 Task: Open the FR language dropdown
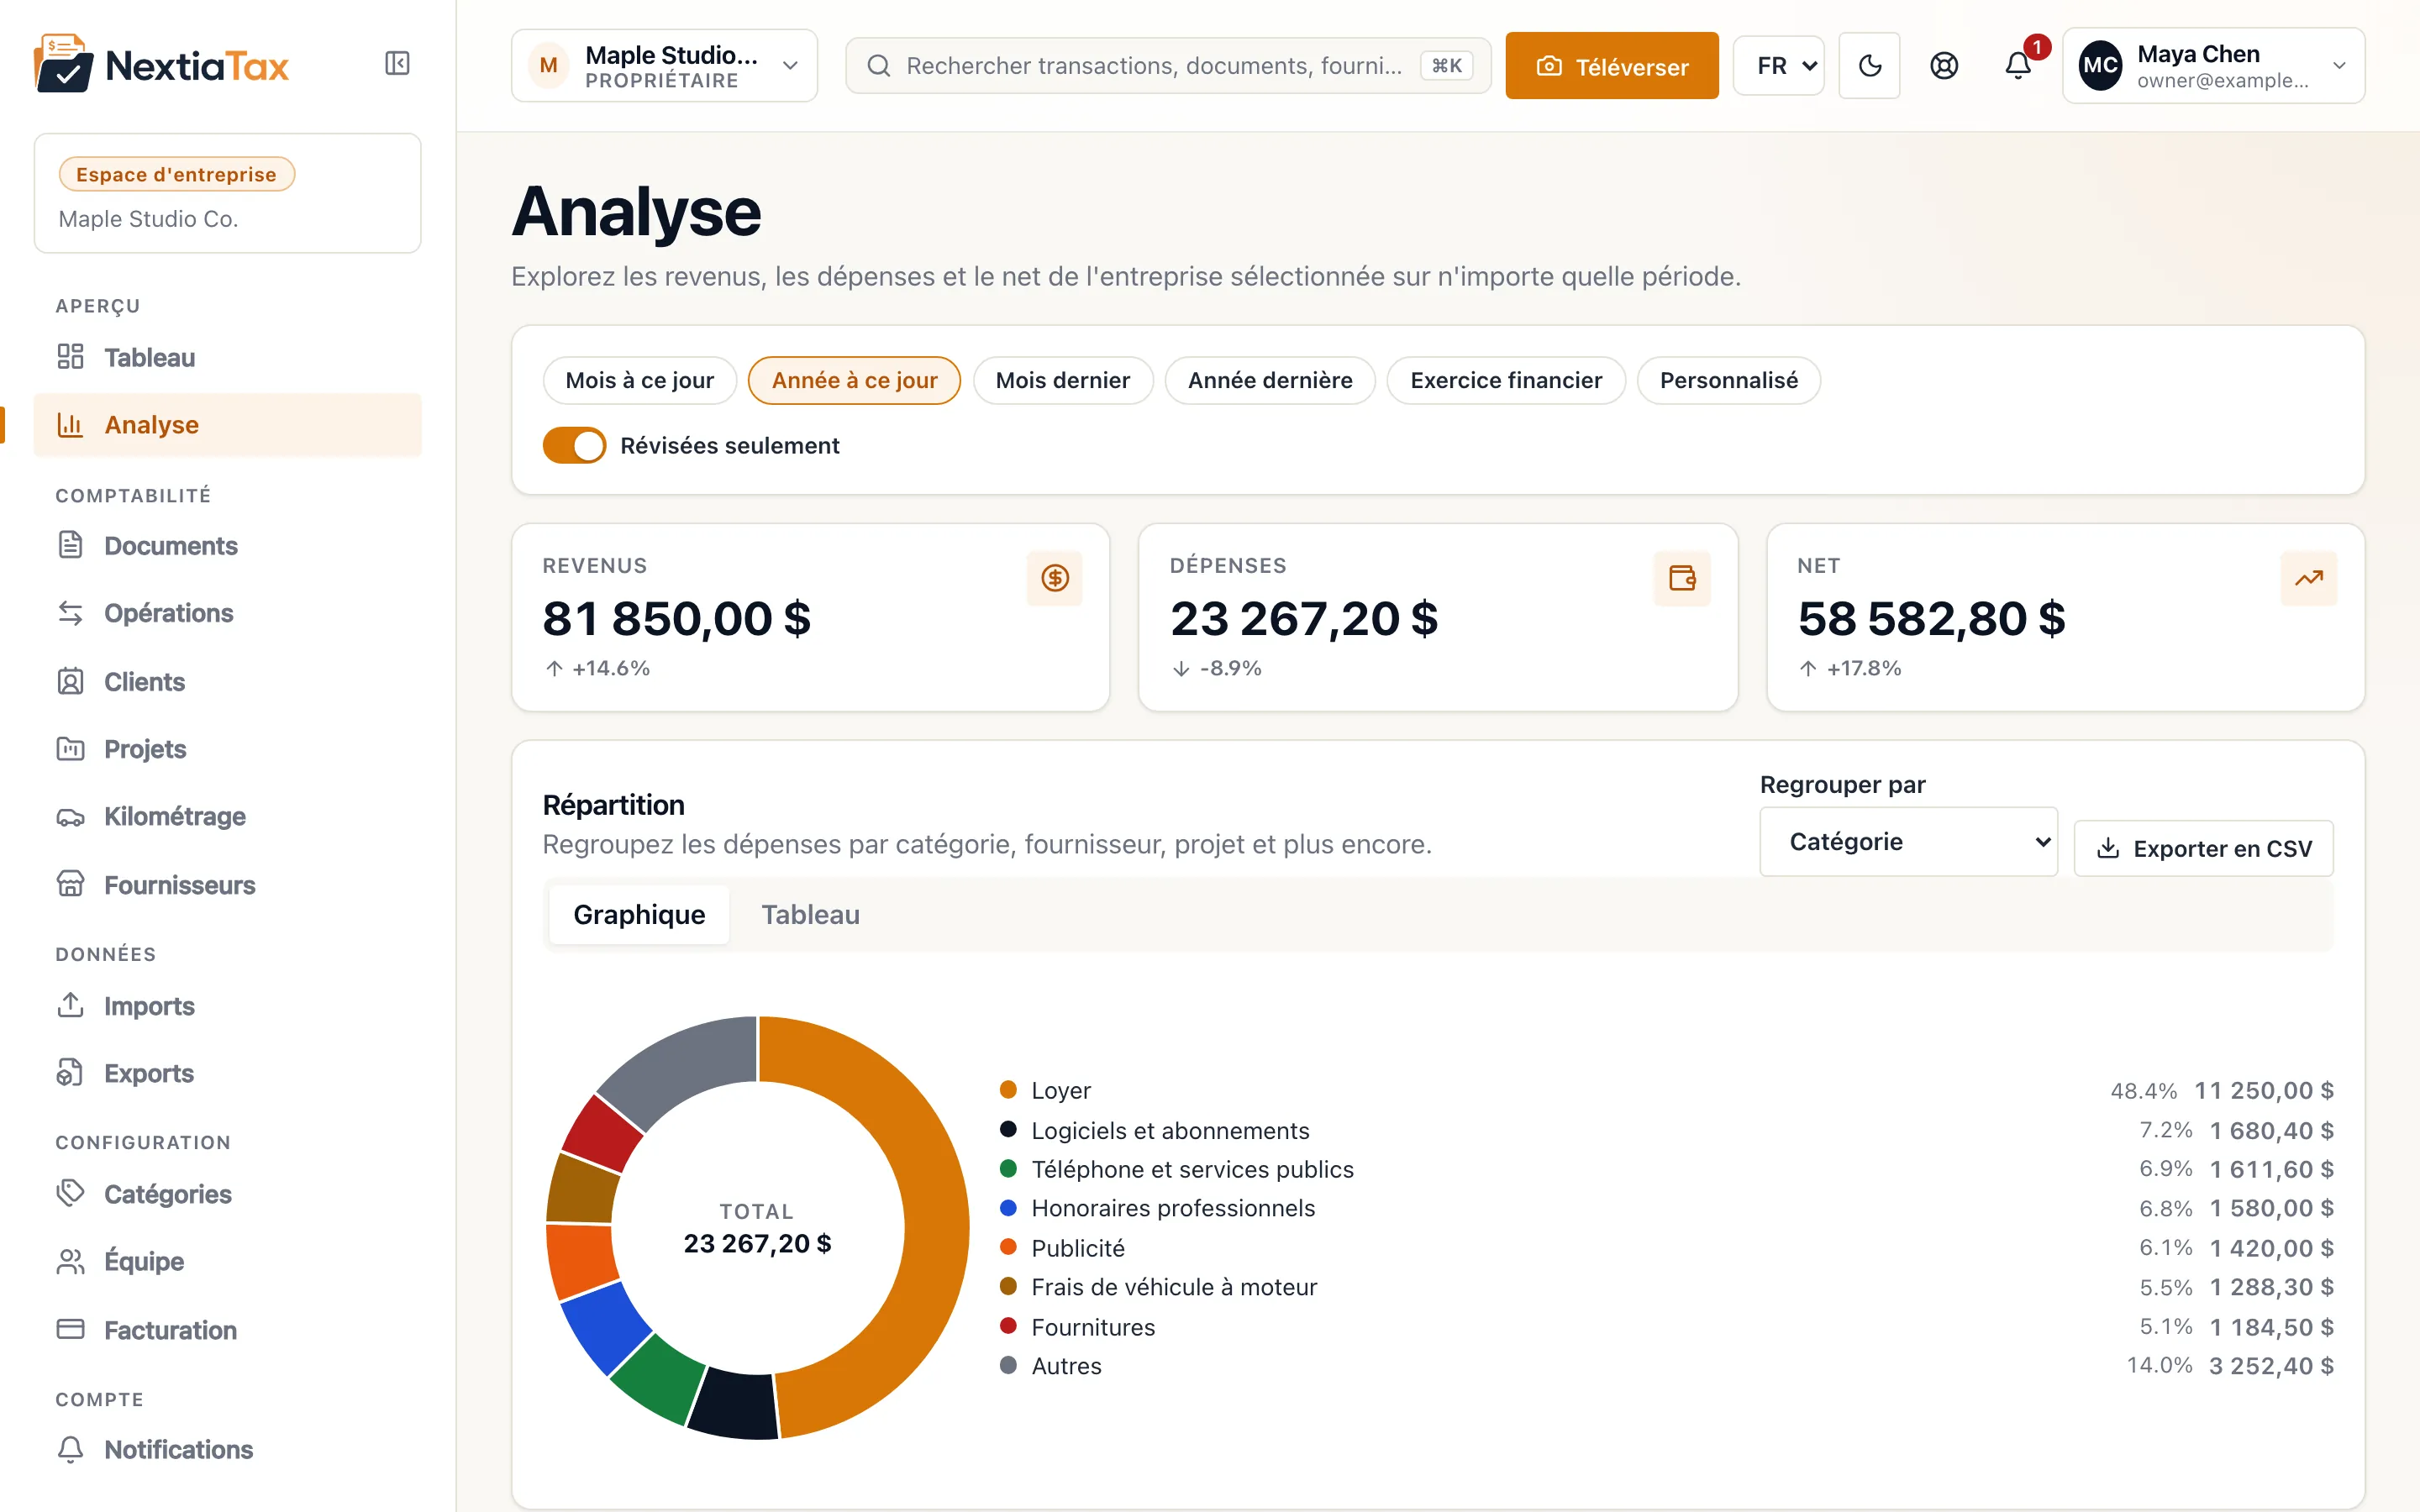click(1778, 66)
